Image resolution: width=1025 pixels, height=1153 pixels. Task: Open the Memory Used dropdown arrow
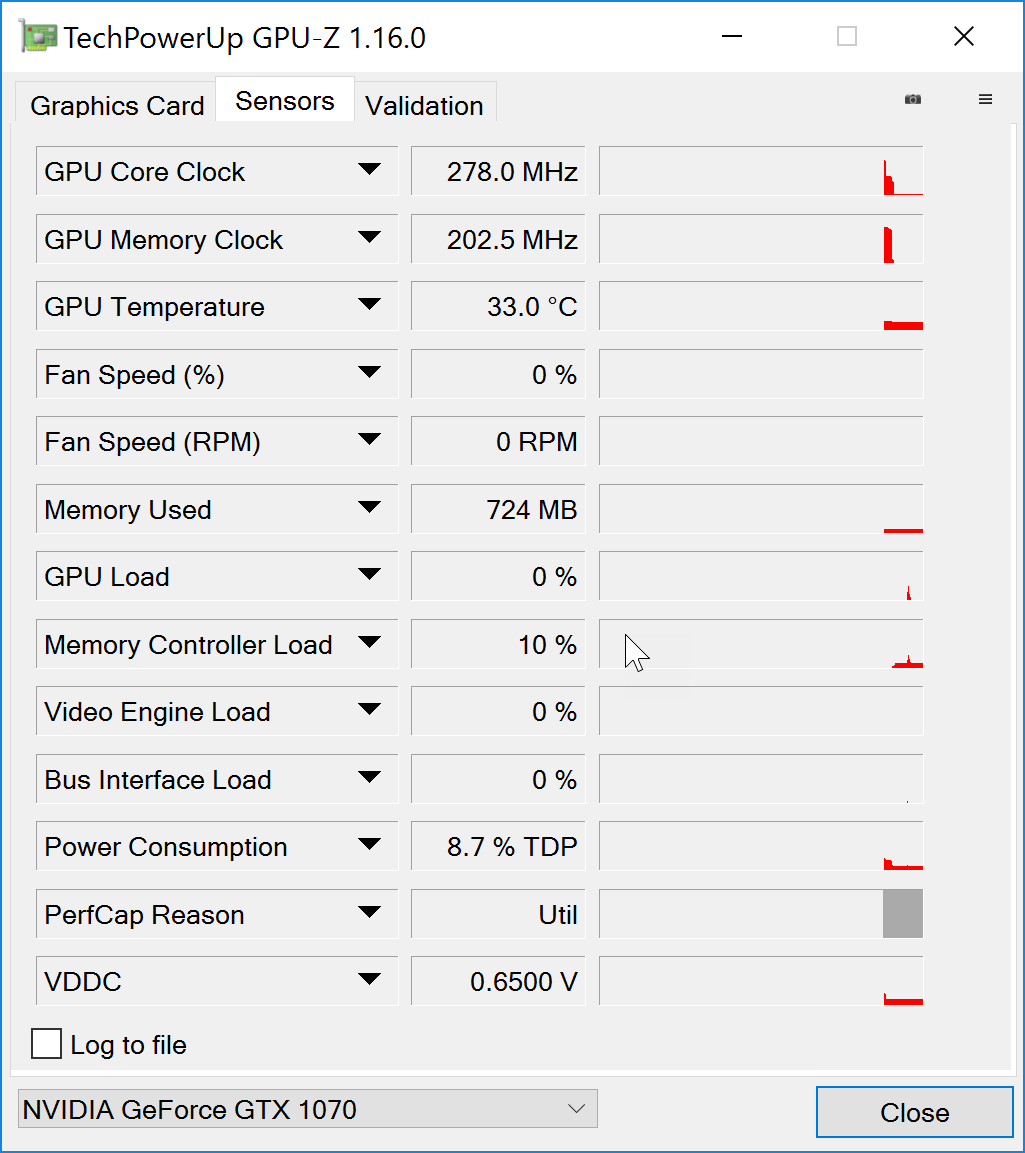(x=369, y=508)
